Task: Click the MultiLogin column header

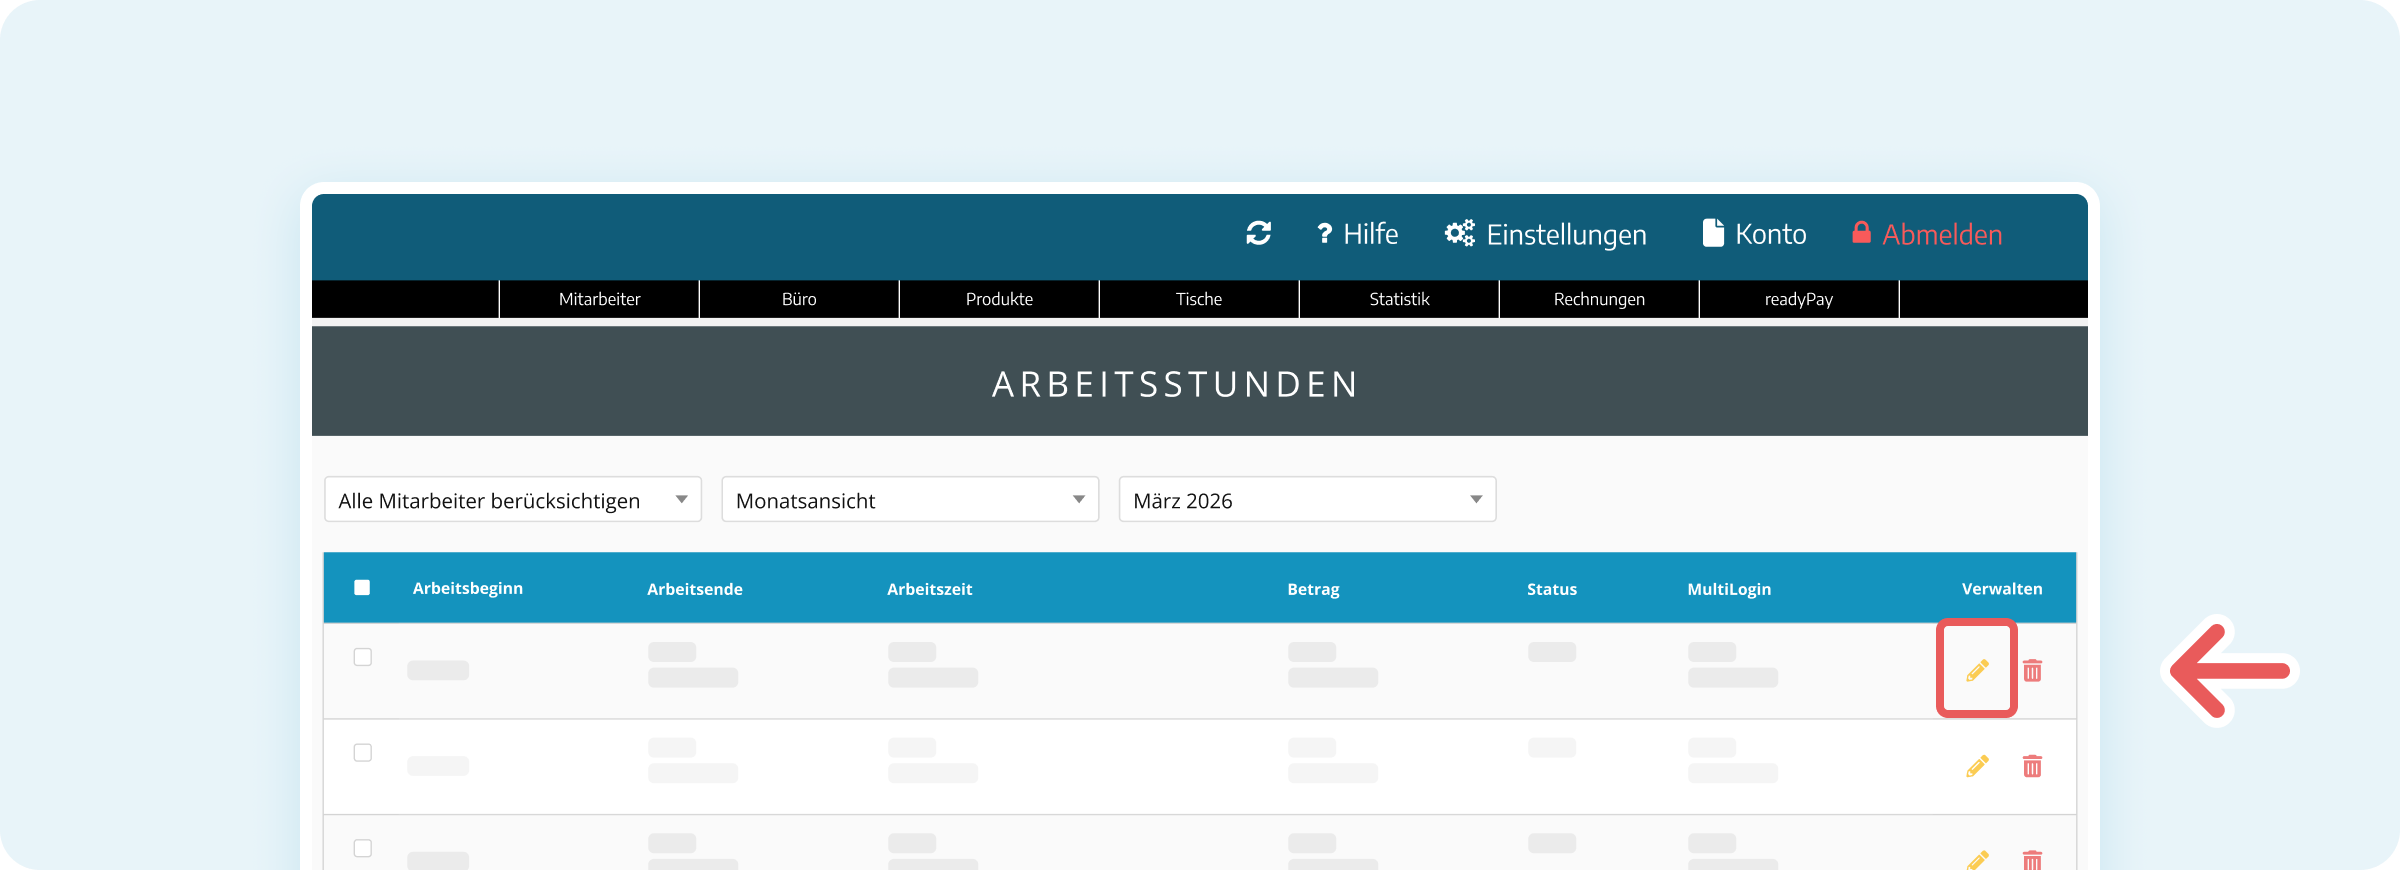Action: point(1729,589)
